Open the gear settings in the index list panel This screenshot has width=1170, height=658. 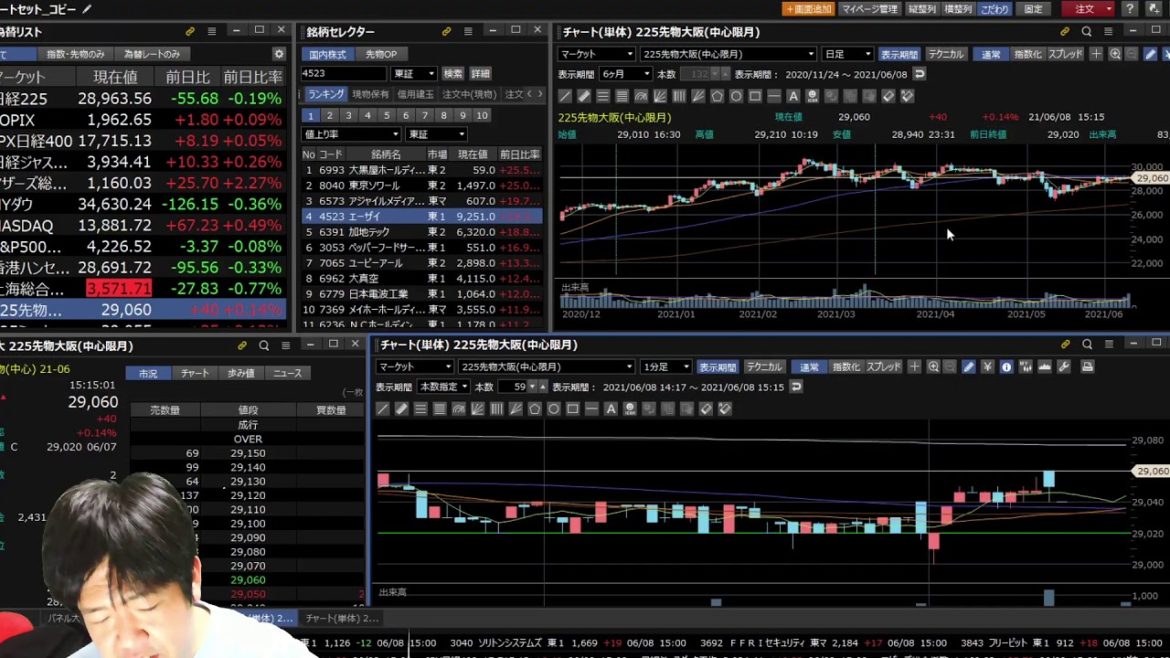pyautogui.click(x=279, y=54)
